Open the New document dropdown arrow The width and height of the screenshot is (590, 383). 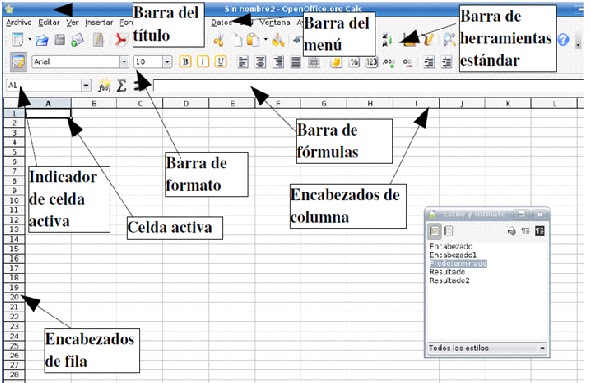29,40
